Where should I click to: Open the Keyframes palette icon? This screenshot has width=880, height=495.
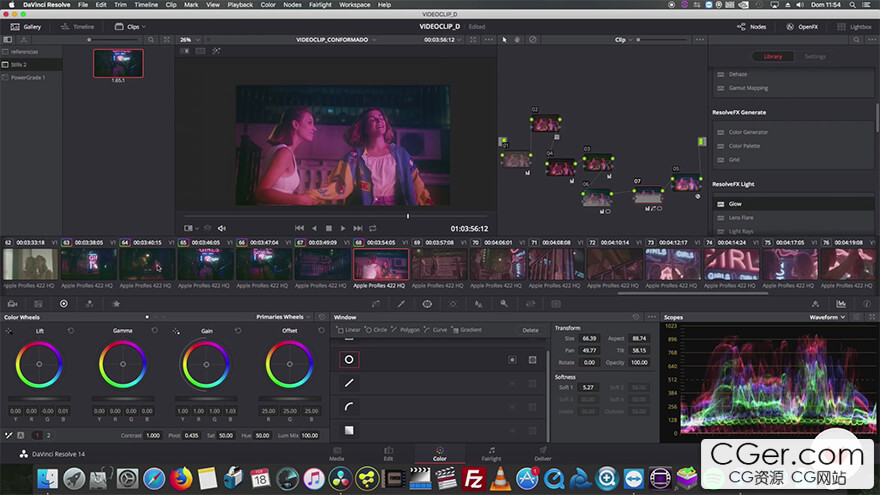coord(815,304)
